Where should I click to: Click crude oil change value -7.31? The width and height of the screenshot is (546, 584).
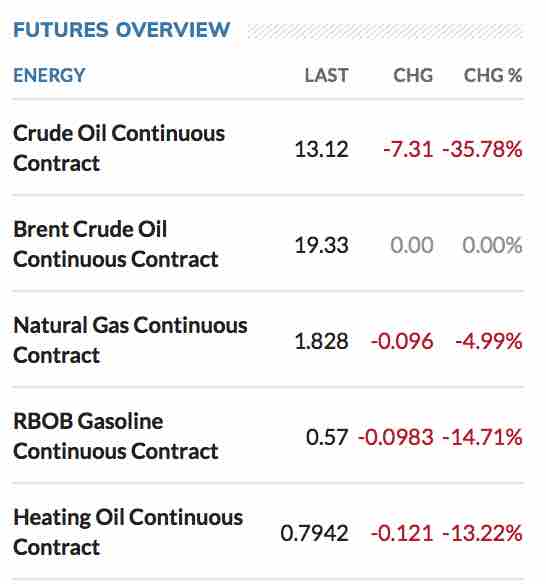tap(408, 149)
